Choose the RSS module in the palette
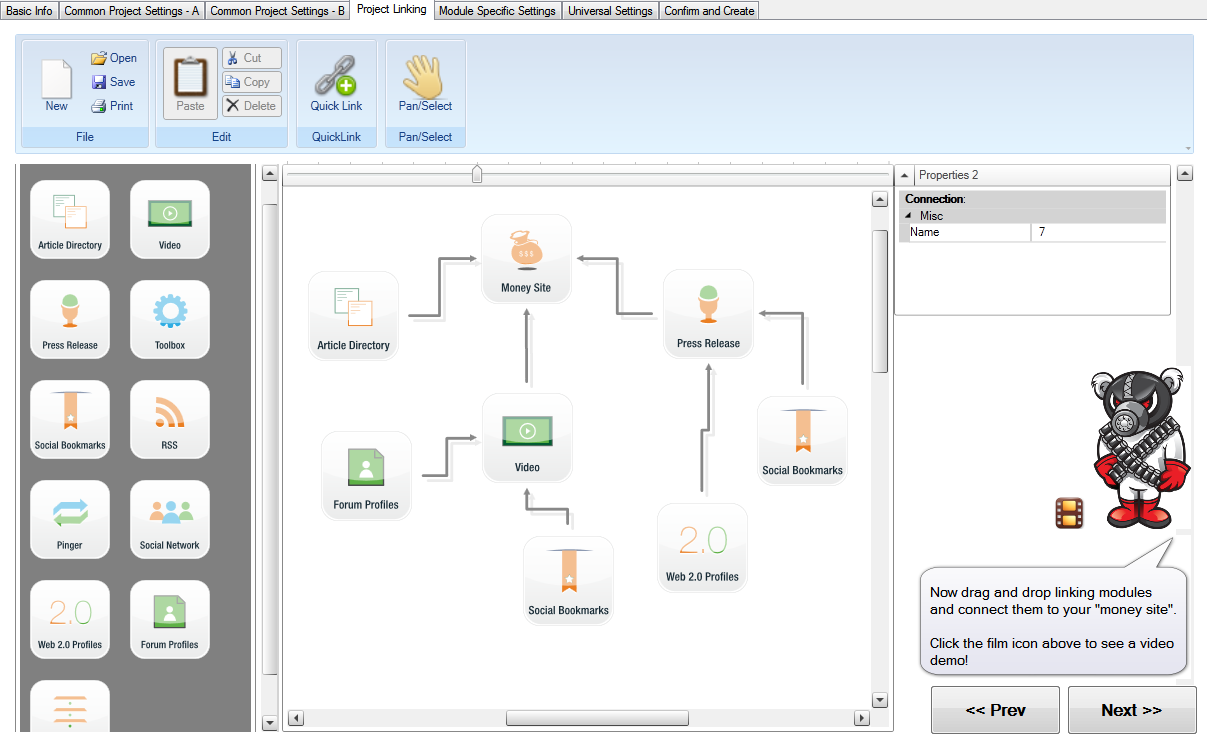1207x741 pixels. tap(170, 420)
